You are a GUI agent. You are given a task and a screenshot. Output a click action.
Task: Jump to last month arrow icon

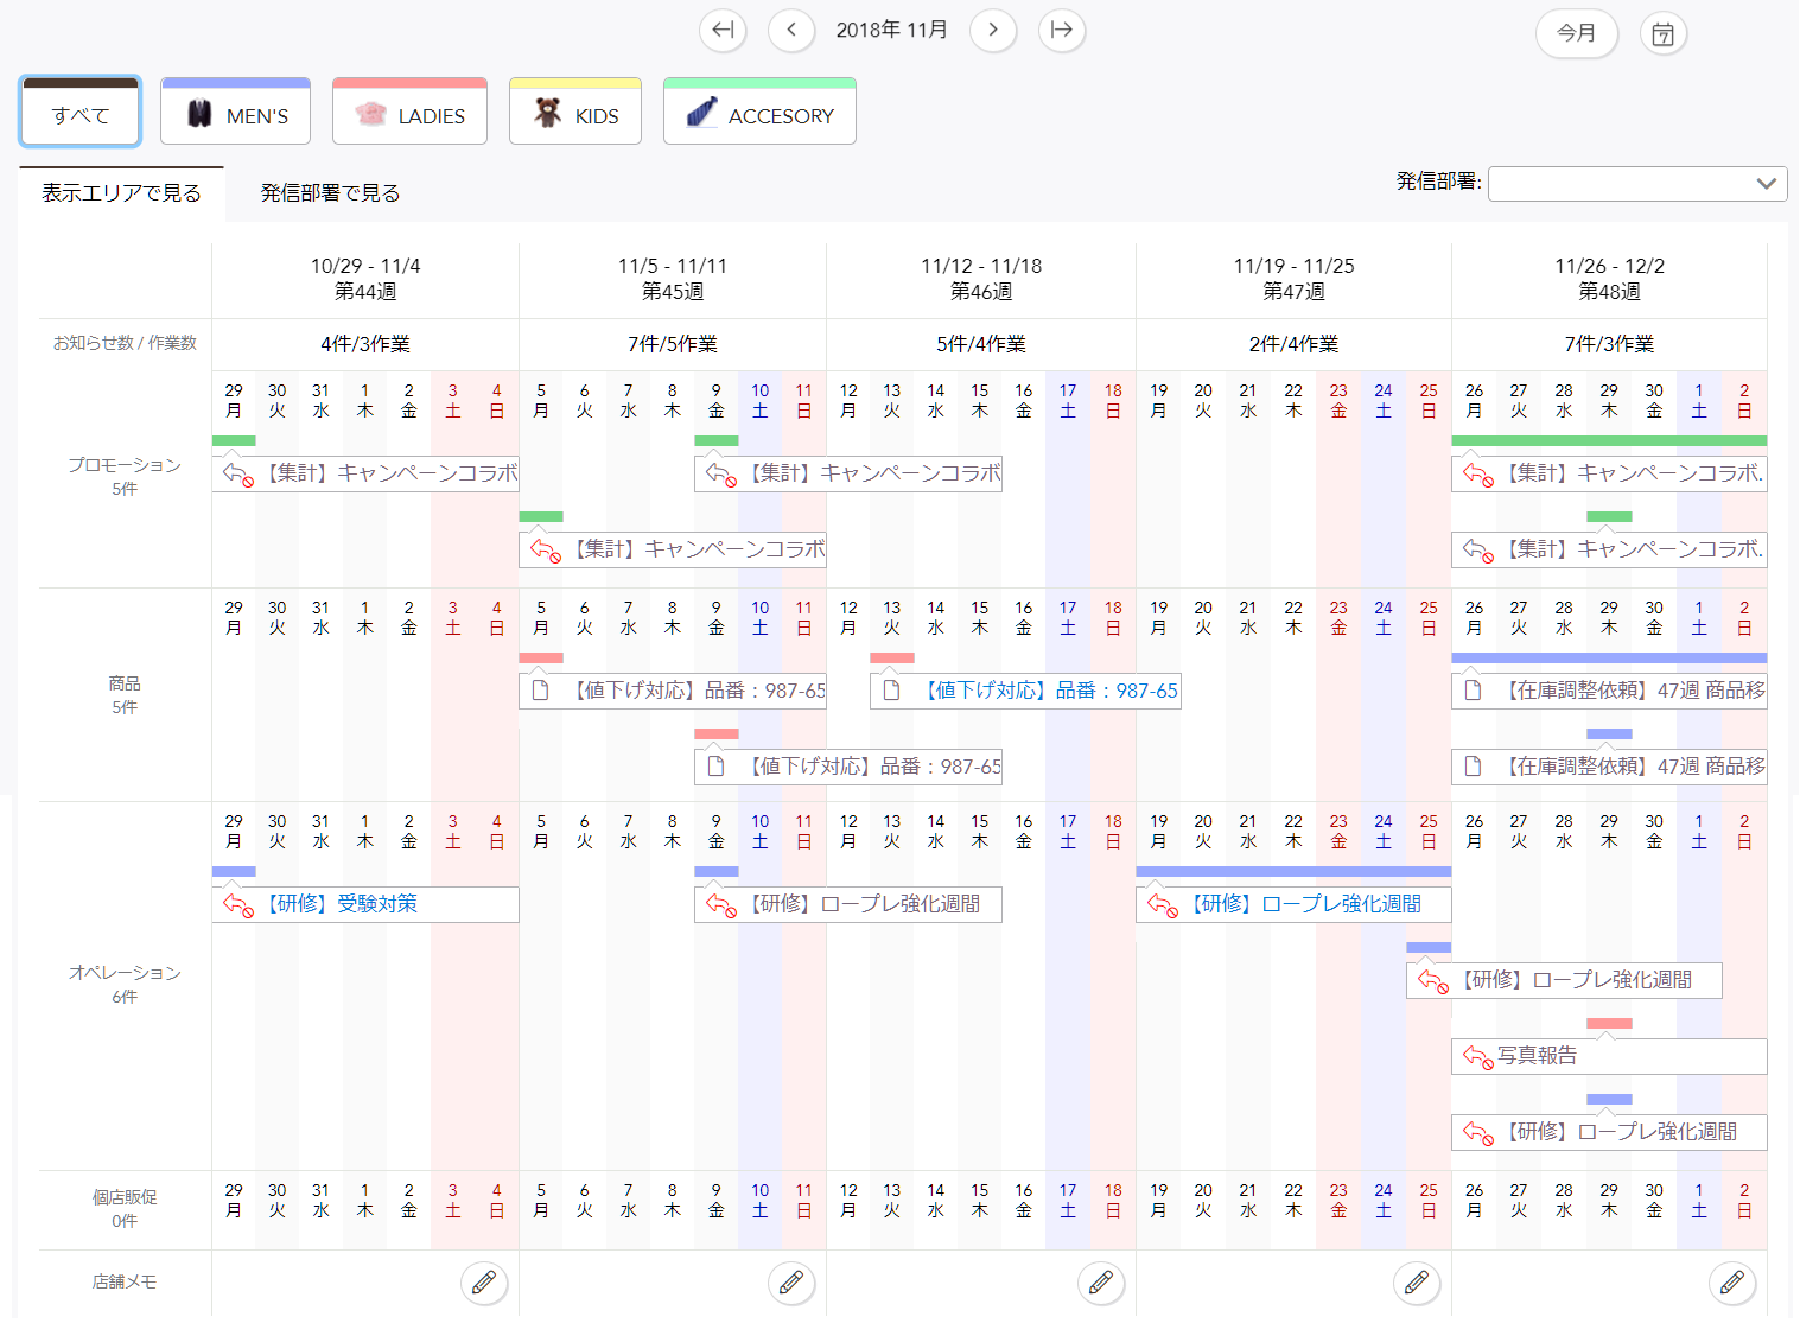[x=1062, y=30]
